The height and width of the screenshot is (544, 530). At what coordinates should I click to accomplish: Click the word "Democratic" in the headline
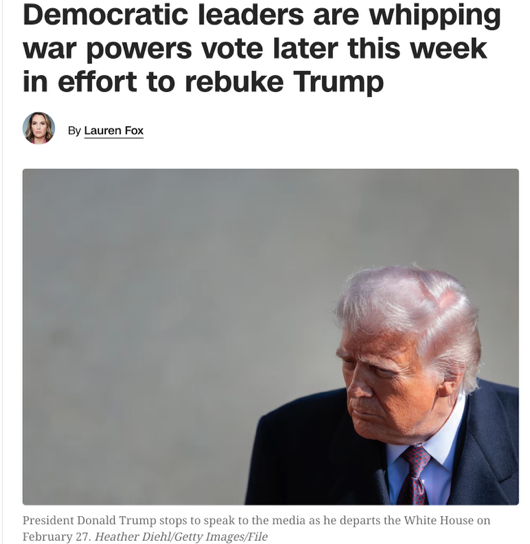105,15
